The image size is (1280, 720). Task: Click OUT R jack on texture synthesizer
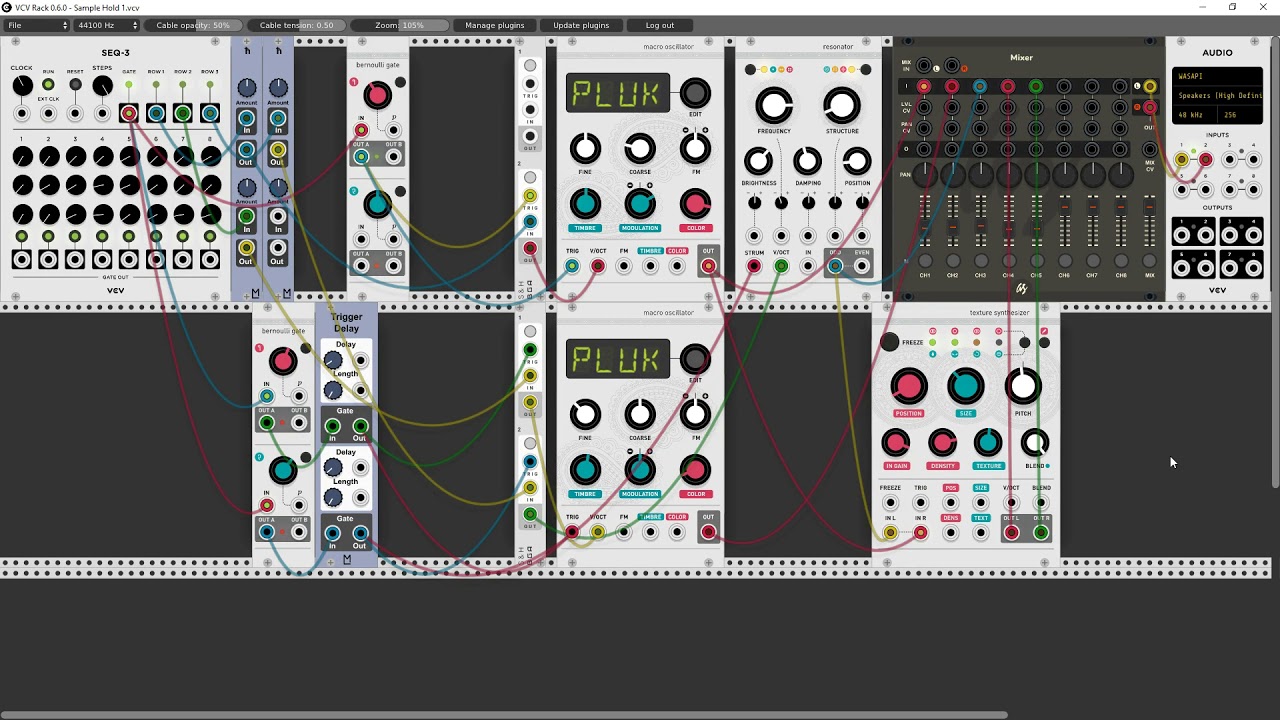pyautogui.click(x=1041, y=533)
